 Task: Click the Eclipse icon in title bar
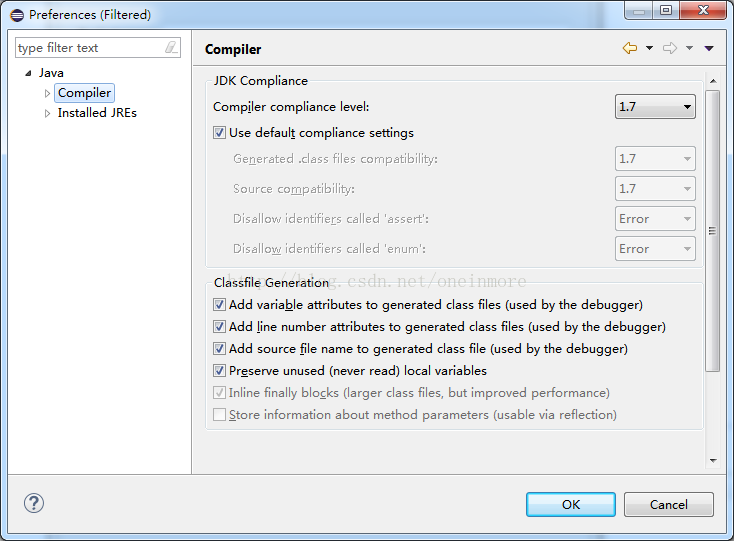pos(16,14)
